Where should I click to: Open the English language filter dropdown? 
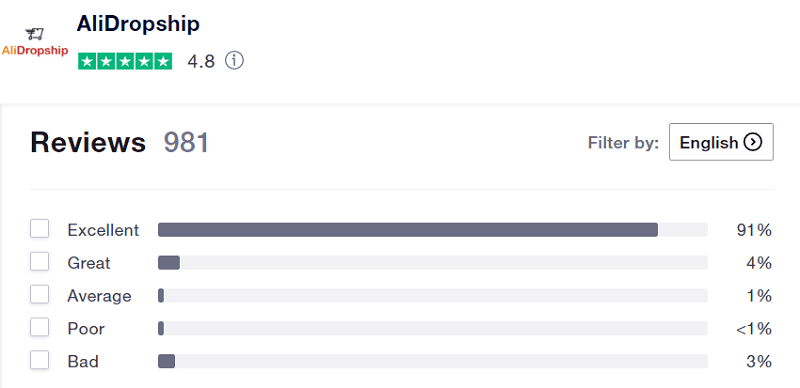click(x=721, y=142)
